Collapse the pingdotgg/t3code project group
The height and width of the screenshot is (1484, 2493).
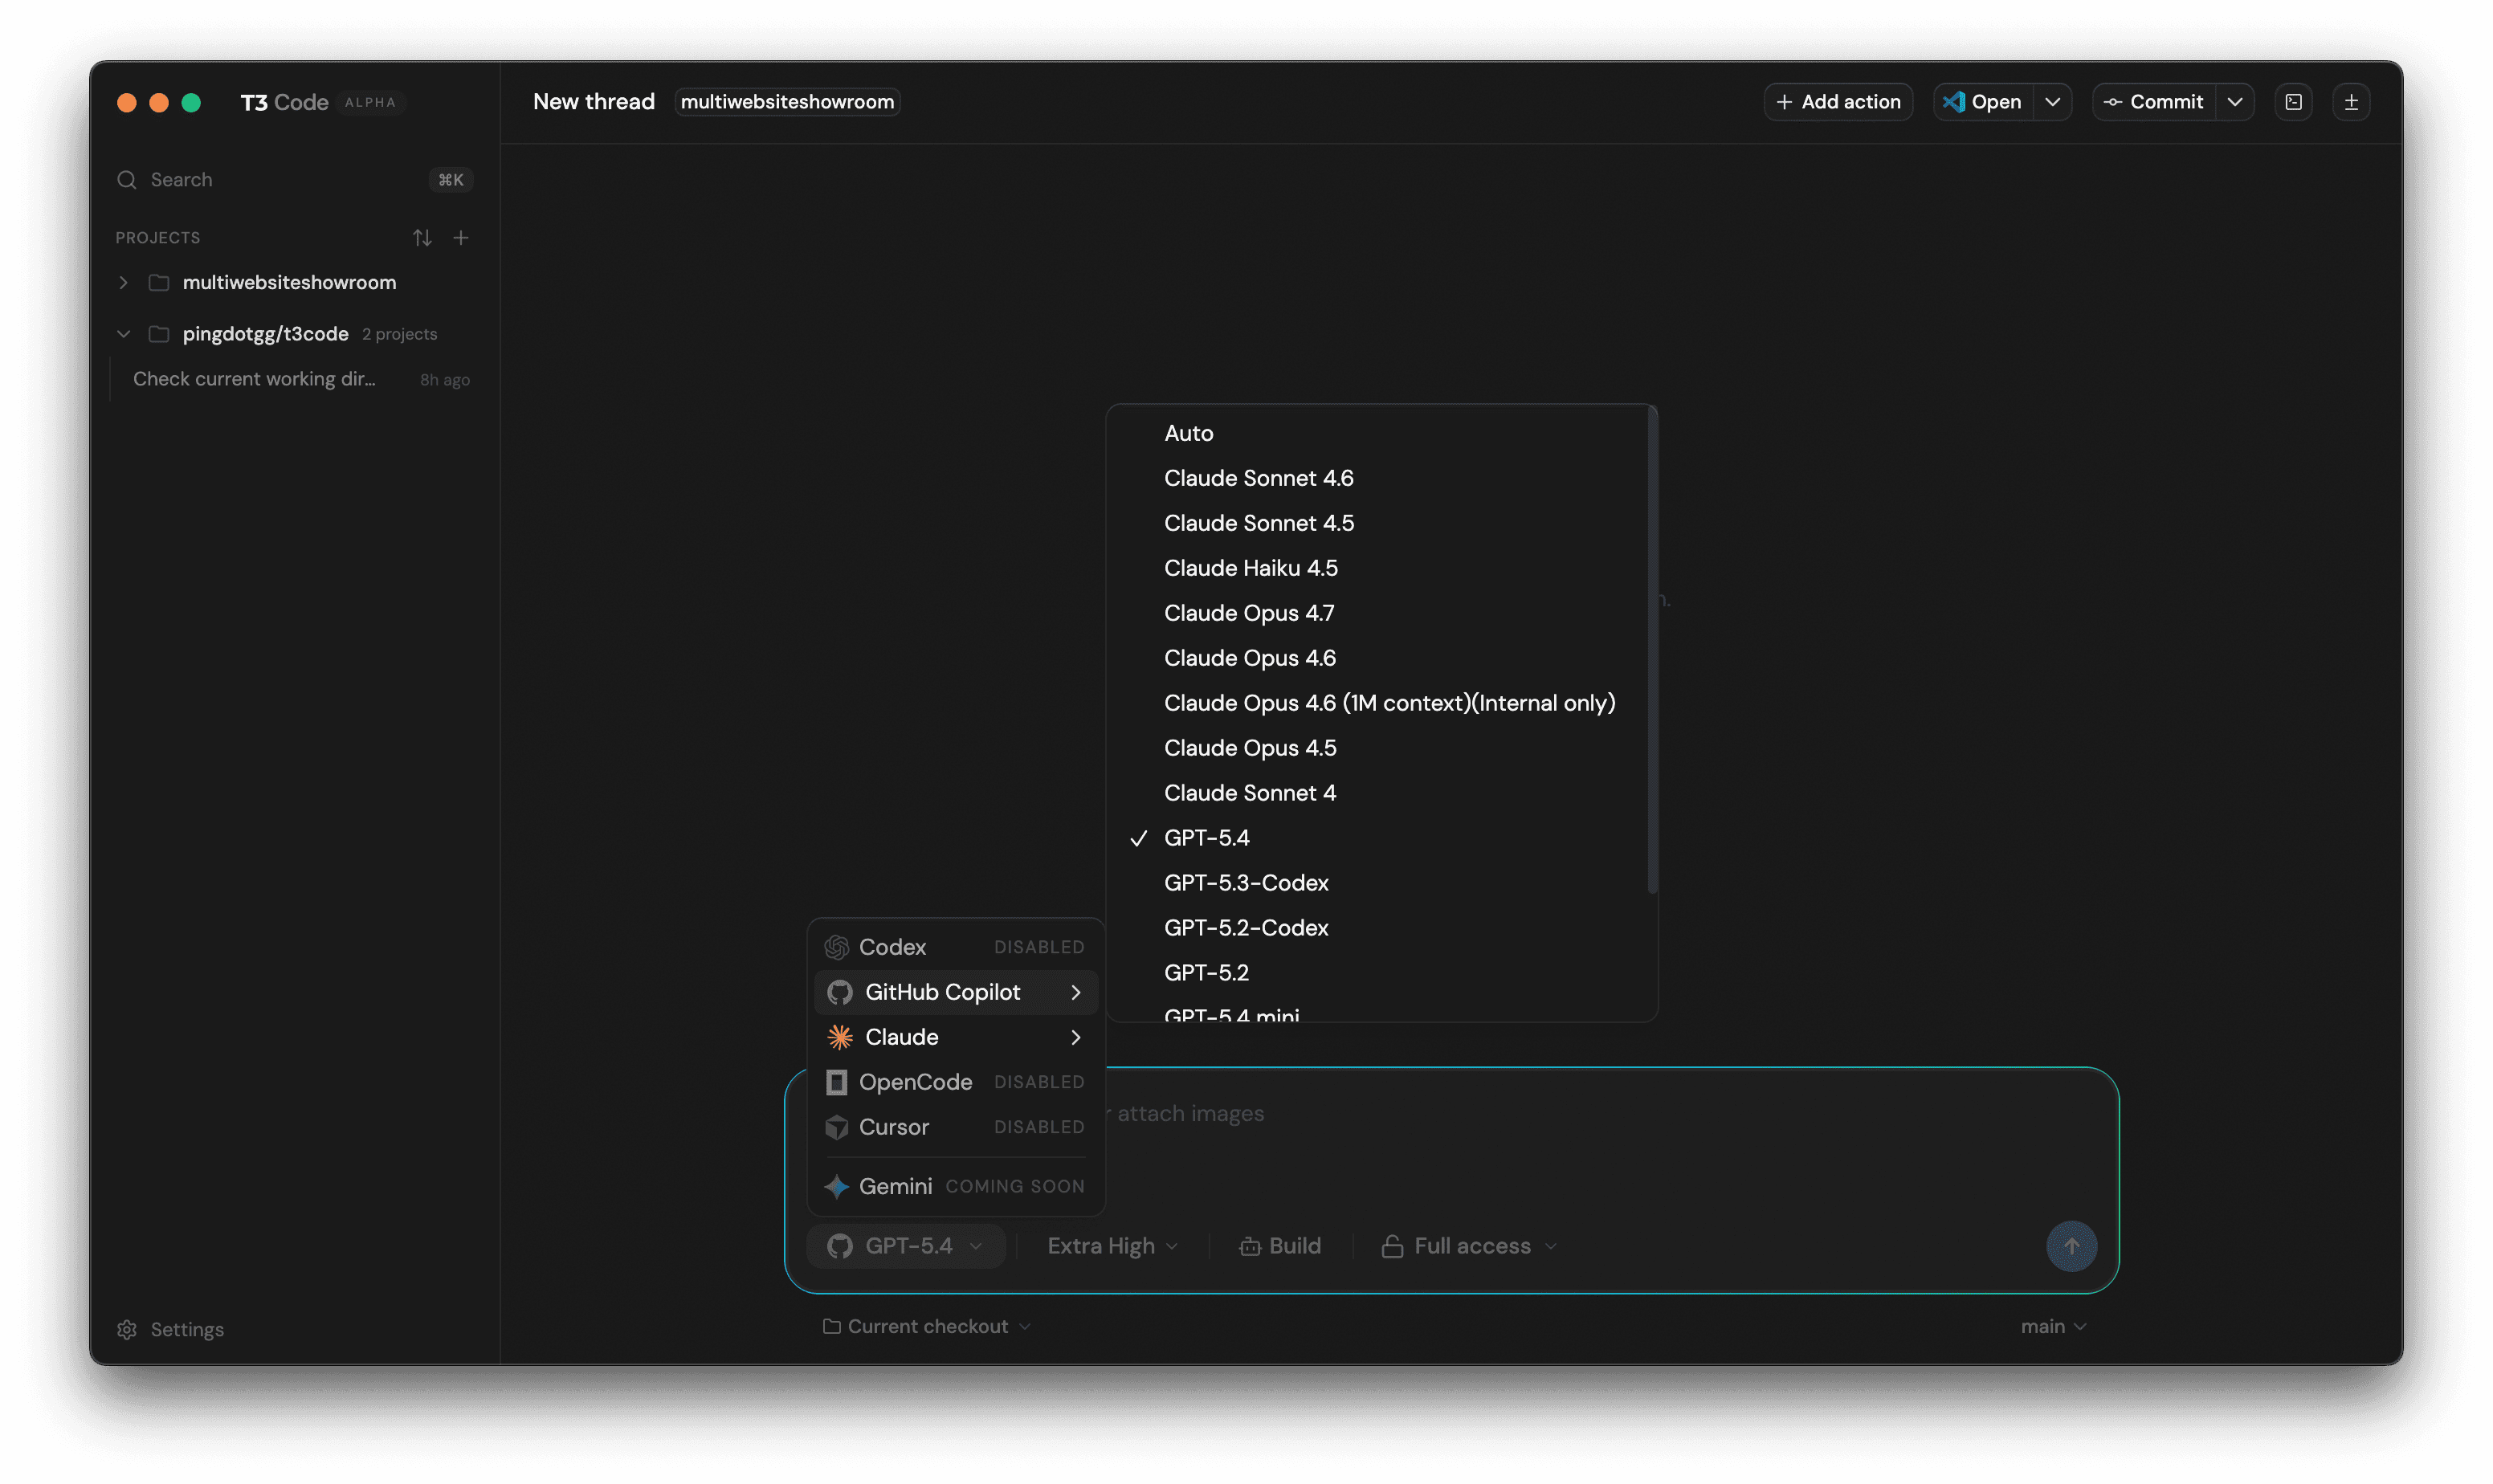[123, 333]
